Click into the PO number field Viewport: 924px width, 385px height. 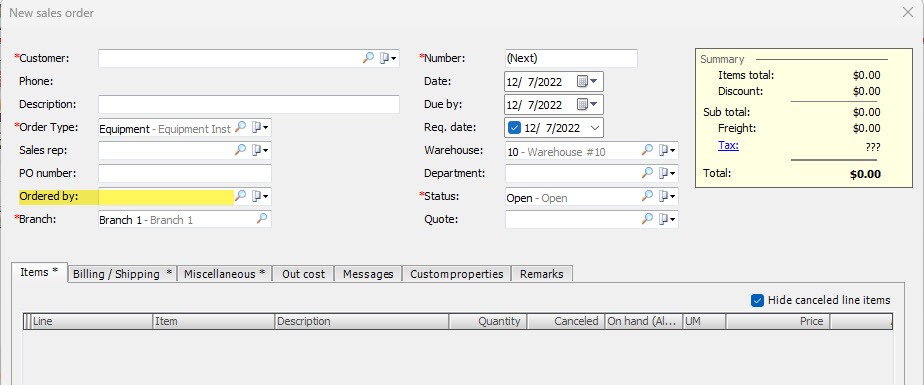pyautogui.click(x=185, y=173)
